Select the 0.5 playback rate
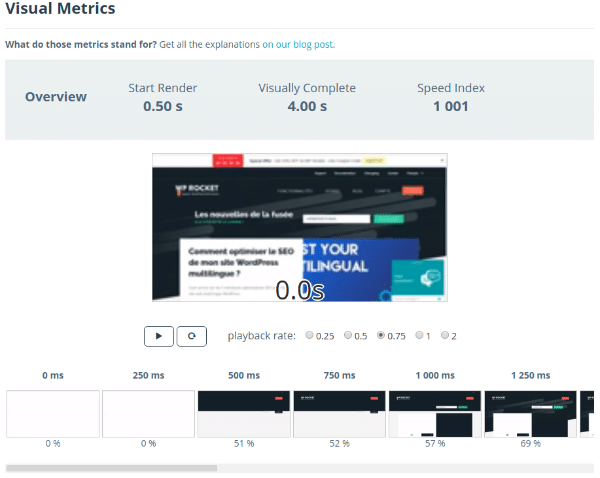This screenshot has height=478, width=600. [x=348, y=336]
